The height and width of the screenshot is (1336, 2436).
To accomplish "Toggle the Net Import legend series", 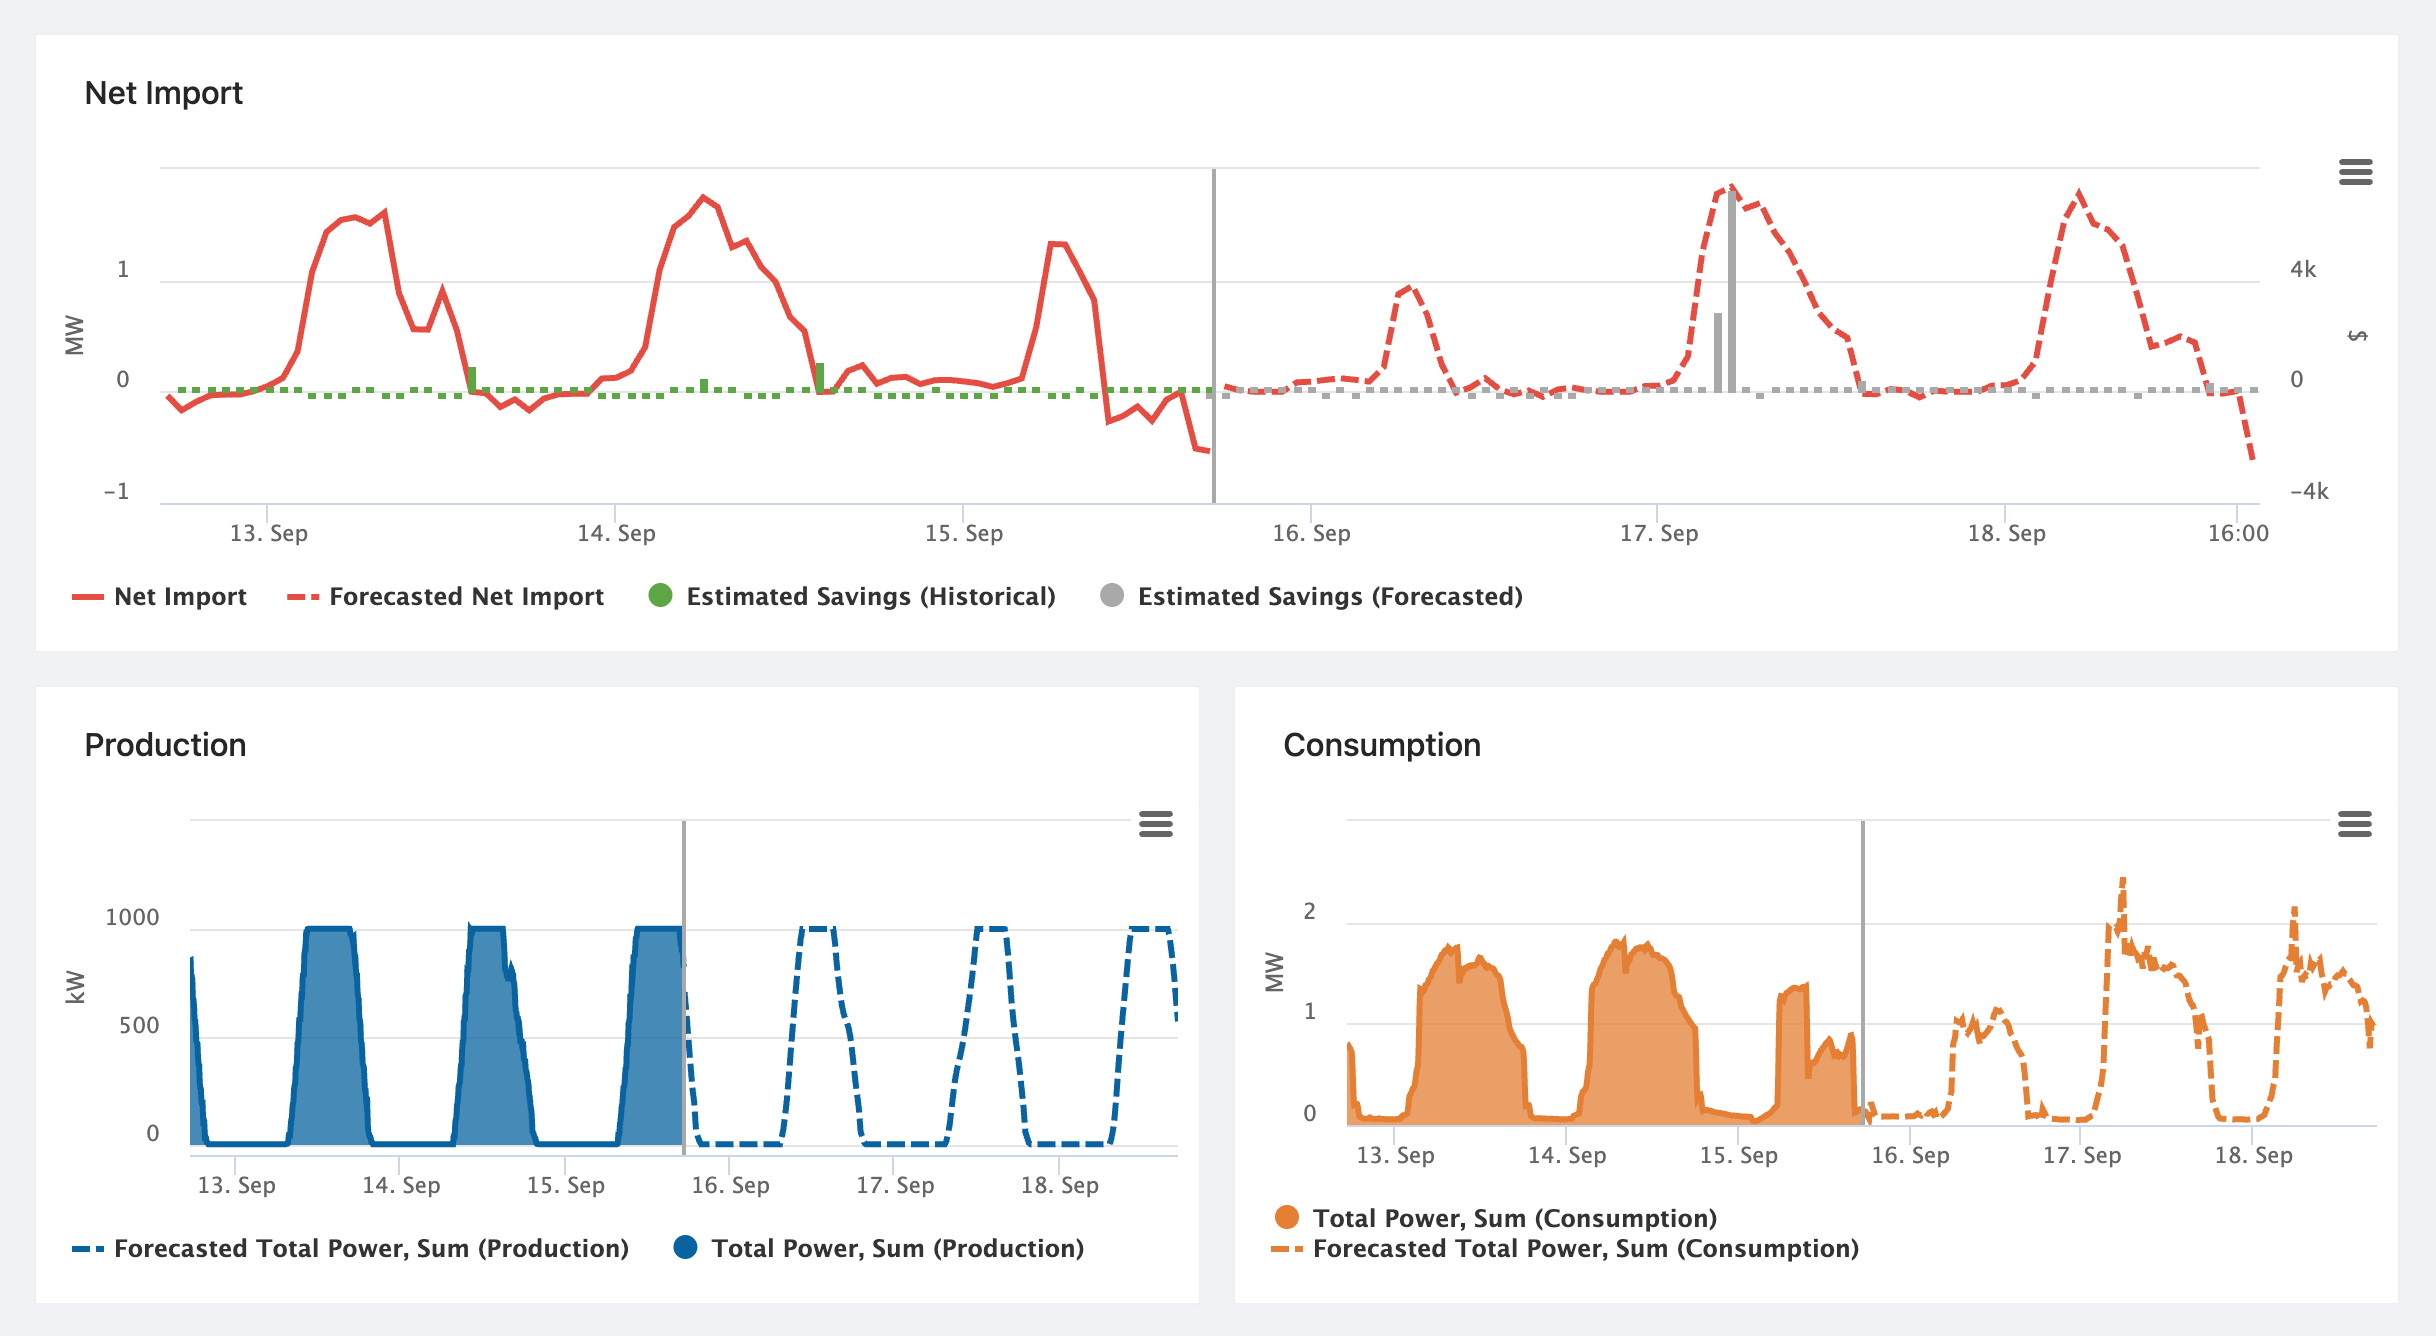I will click(180, 597).
